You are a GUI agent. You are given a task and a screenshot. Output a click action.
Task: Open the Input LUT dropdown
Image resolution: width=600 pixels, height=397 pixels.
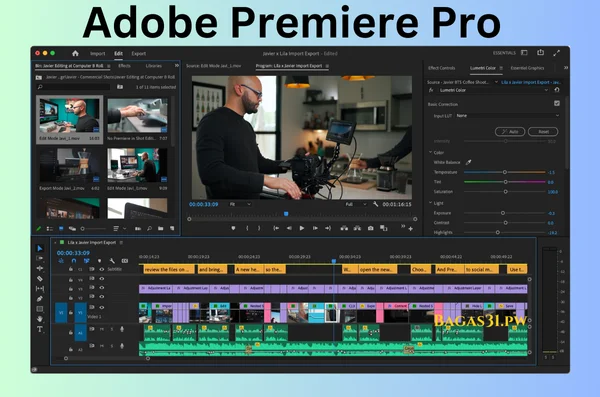tap(507, 116)
